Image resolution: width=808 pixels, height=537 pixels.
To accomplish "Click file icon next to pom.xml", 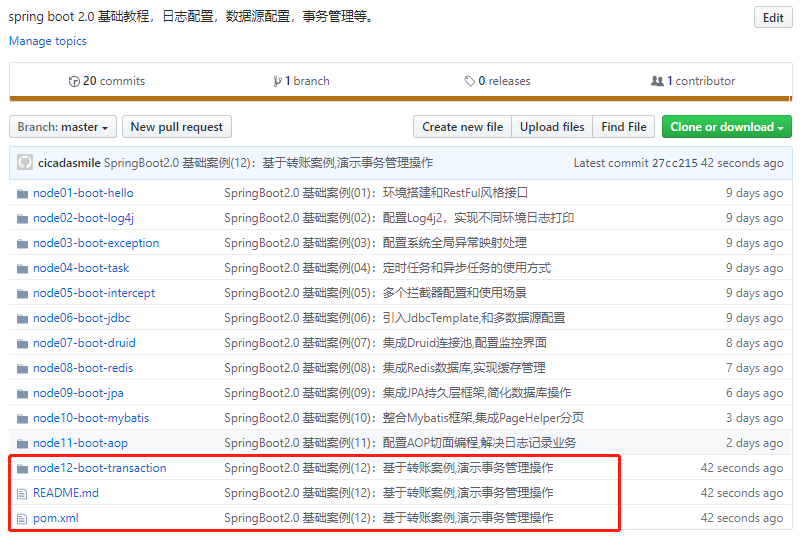I will pos(22,519).
